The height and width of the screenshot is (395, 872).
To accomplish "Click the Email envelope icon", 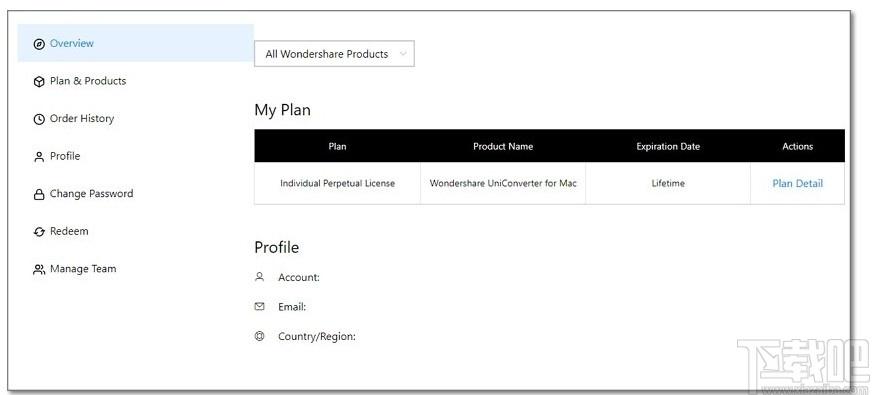I will [x=259, y=307].
